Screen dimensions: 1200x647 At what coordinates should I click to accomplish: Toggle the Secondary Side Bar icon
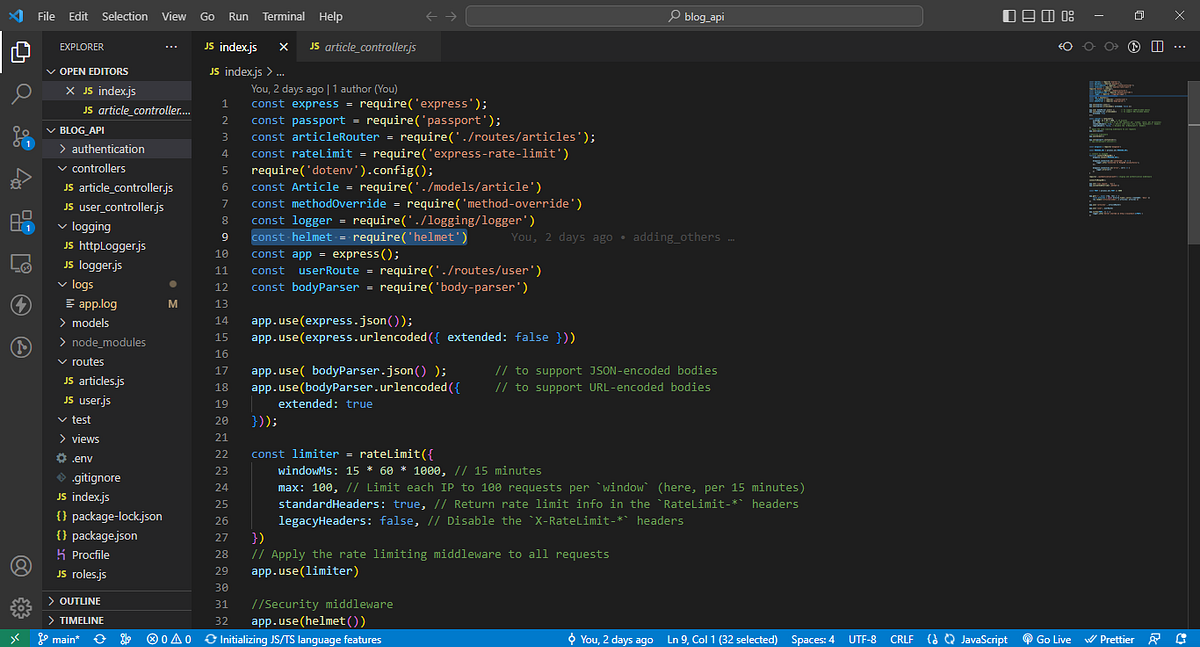(x=1046, y=15)
